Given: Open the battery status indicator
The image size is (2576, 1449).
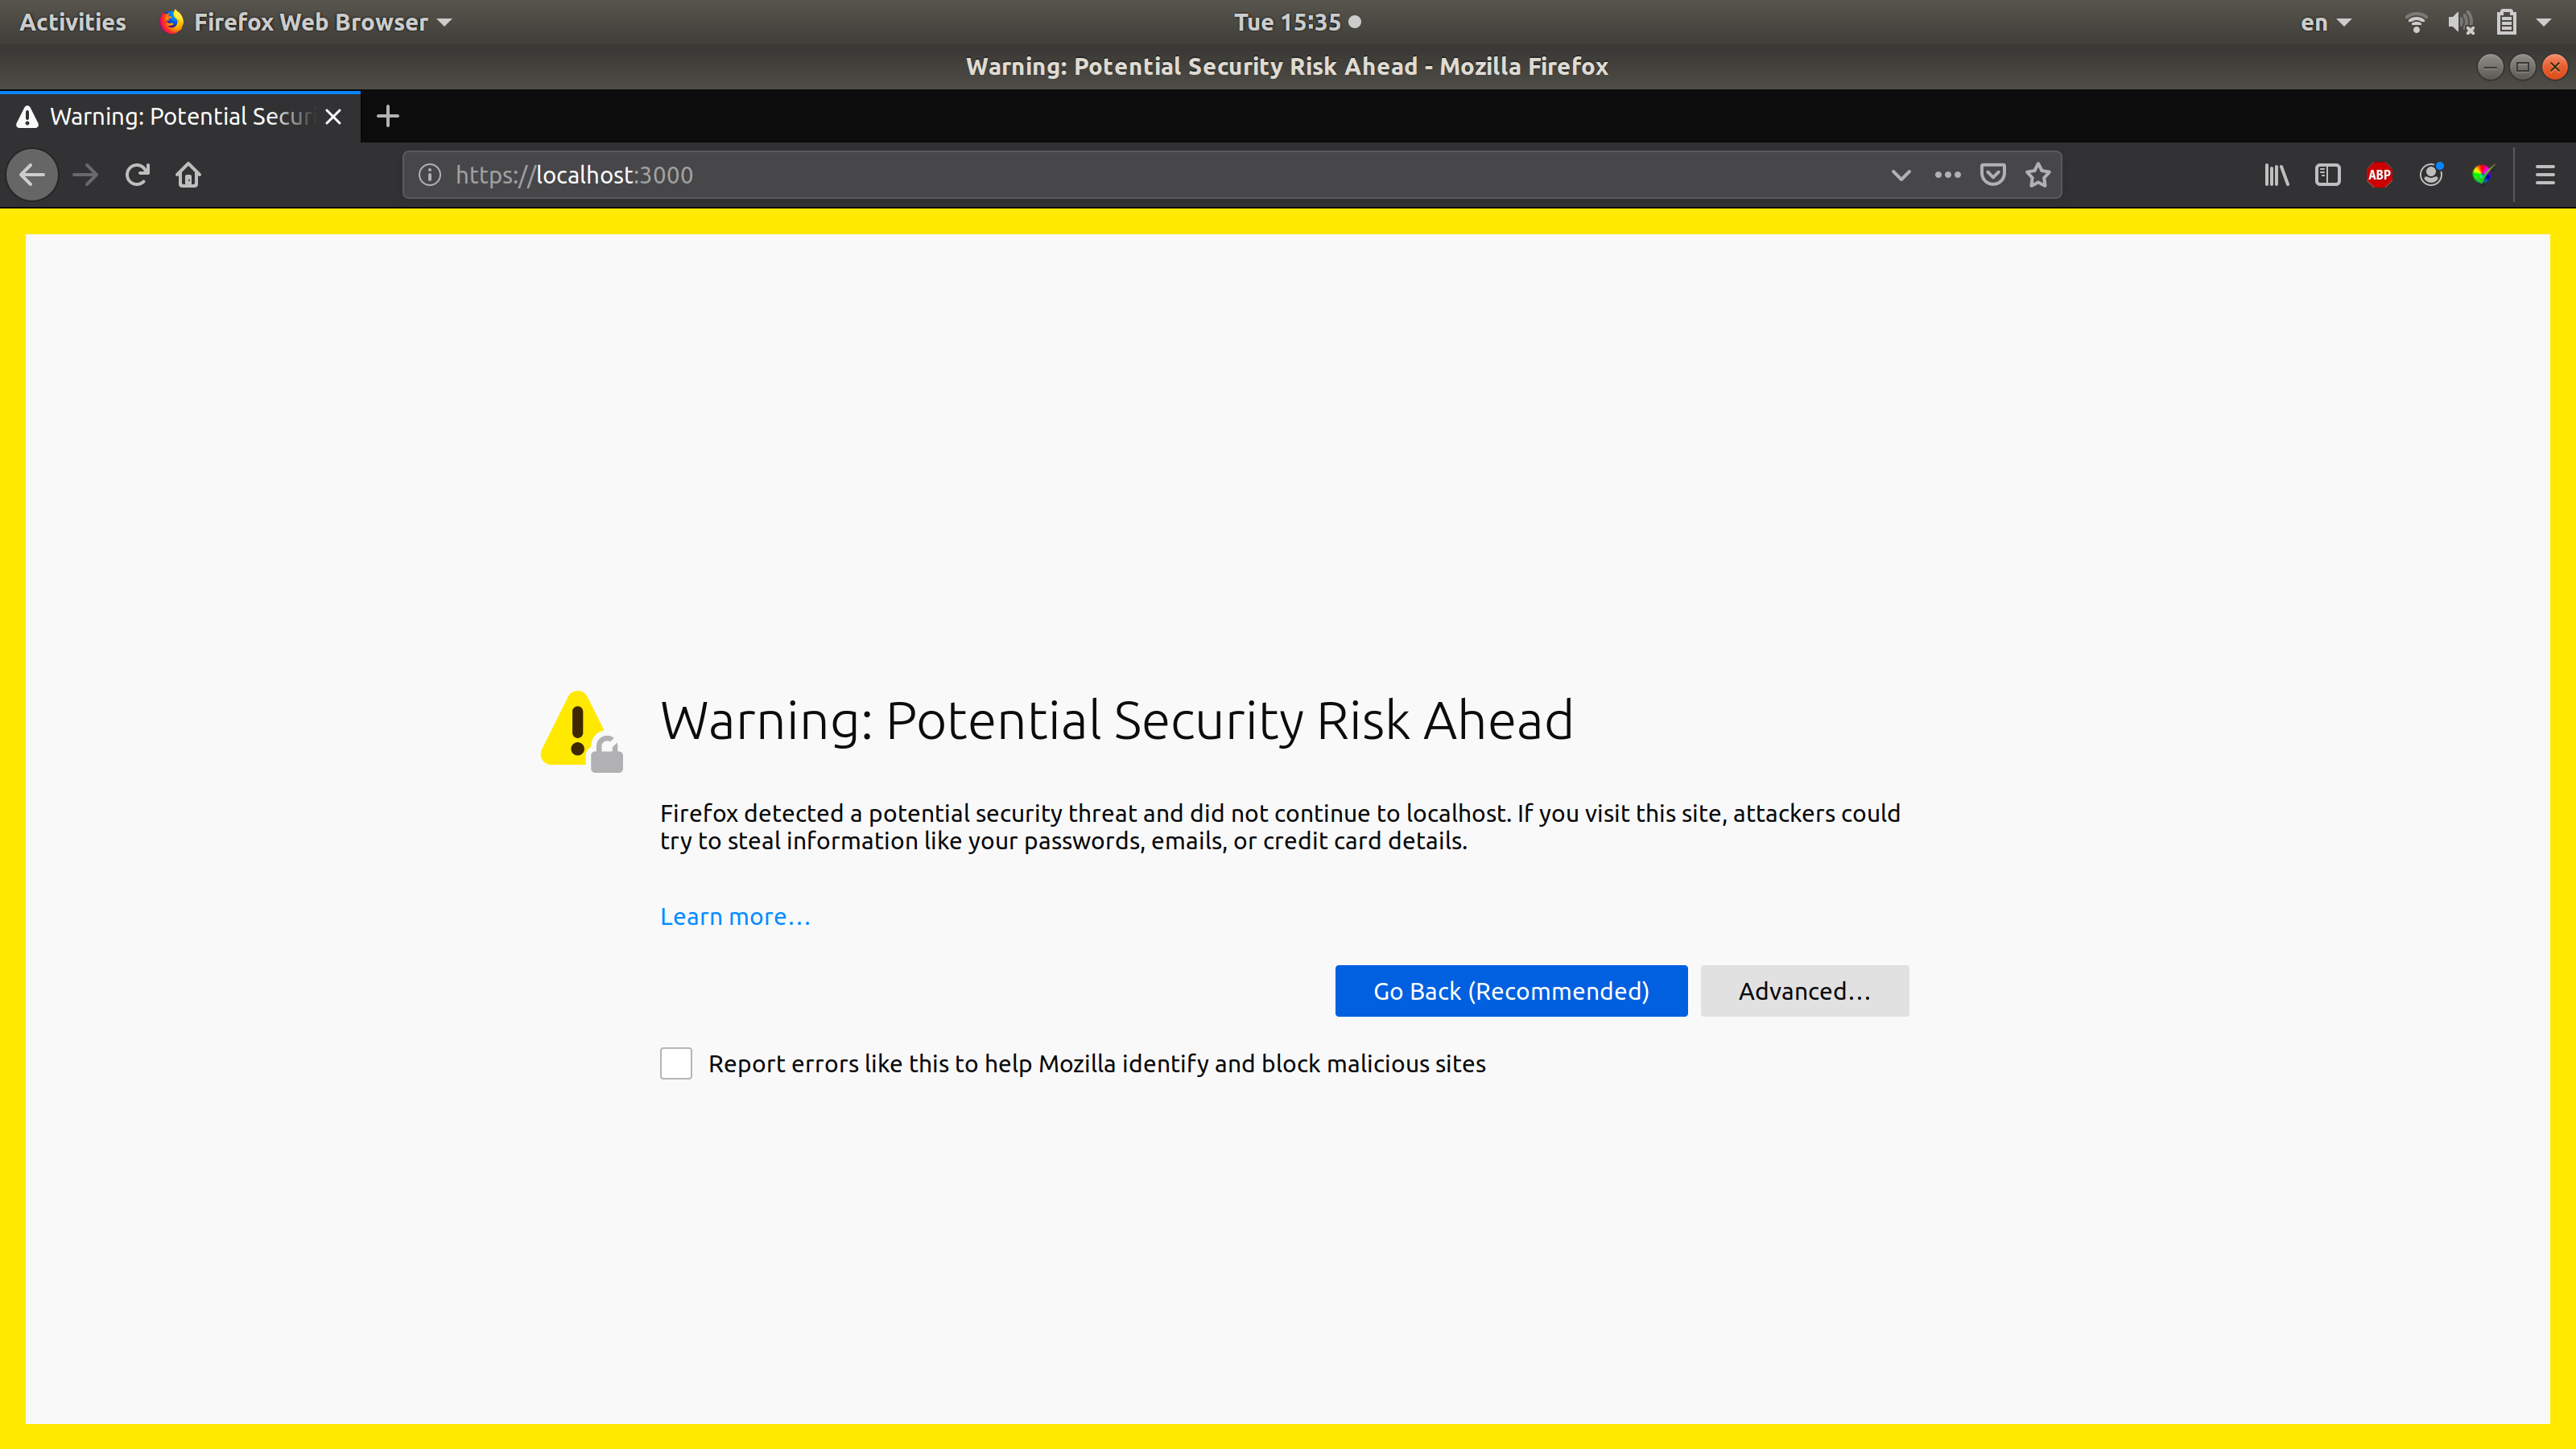Looking at the screenshot, I should (2506, 22).
